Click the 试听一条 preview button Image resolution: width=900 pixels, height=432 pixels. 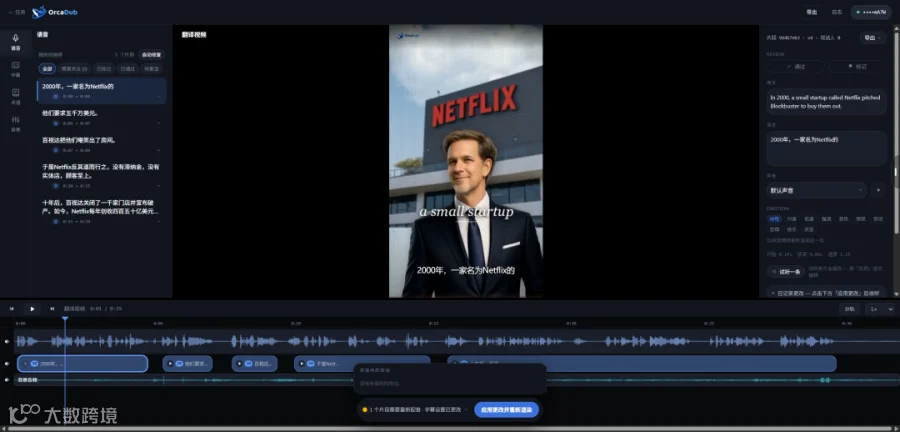click(785, 272)
